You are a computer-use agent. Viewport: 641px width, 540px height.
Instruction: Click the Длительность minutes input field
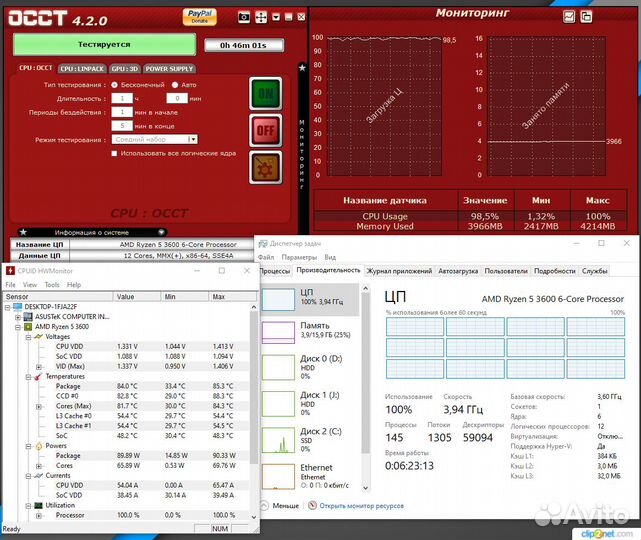(x=177, y=98)
